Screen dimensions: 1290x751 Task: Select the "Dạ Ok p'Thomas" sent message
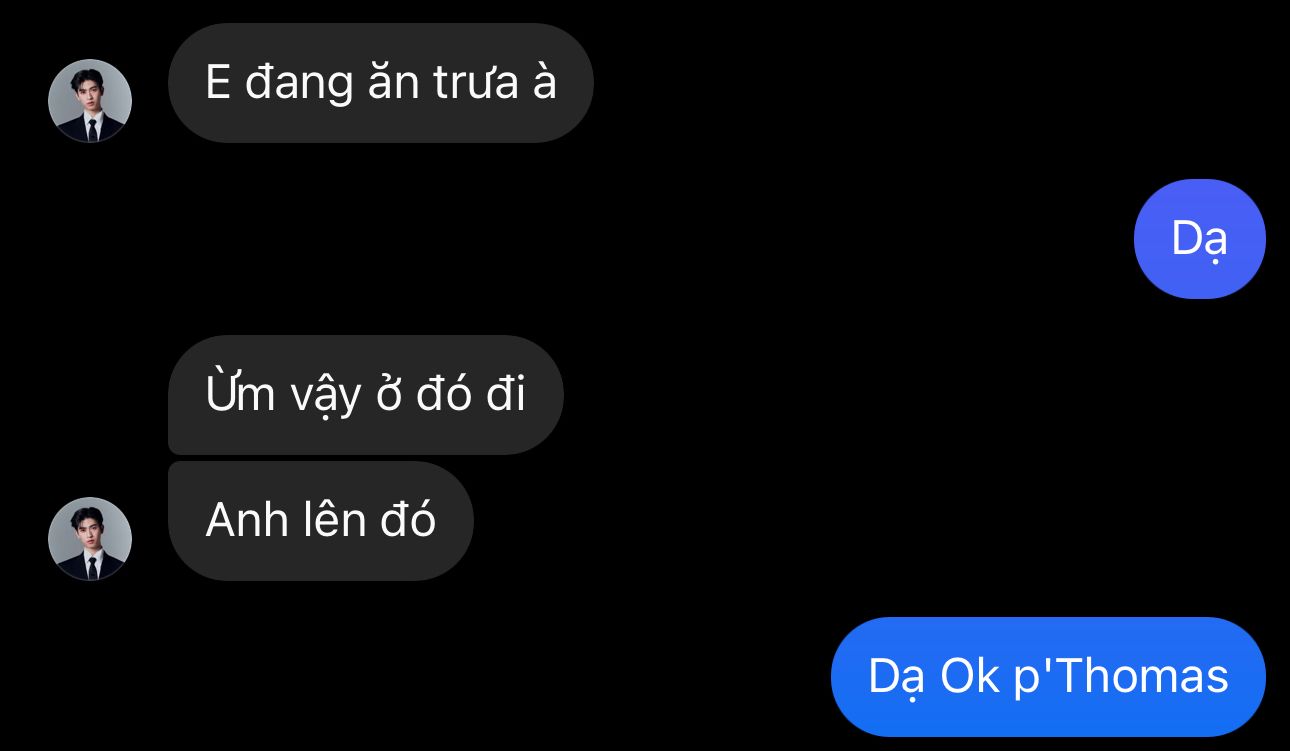coord(1048,677)
